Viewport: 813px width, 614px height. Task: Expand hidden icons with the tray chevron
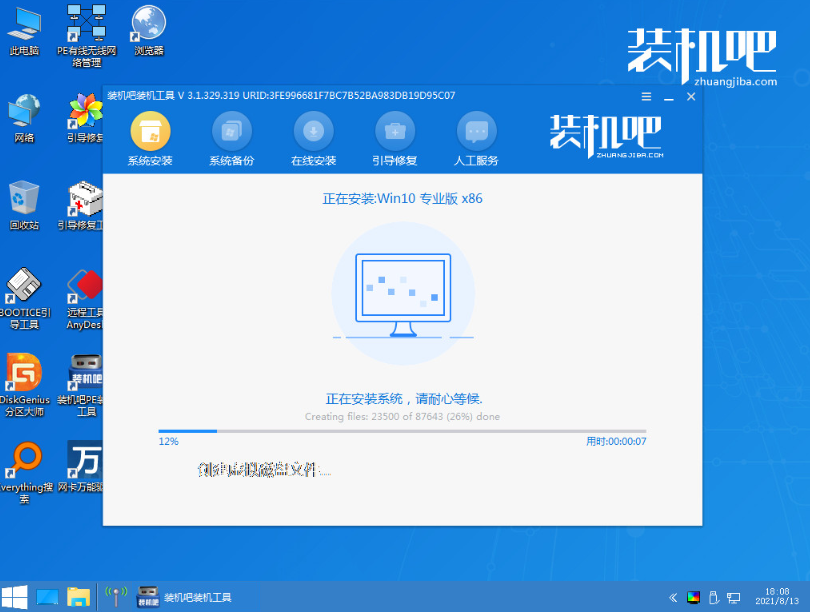[672, 597]
